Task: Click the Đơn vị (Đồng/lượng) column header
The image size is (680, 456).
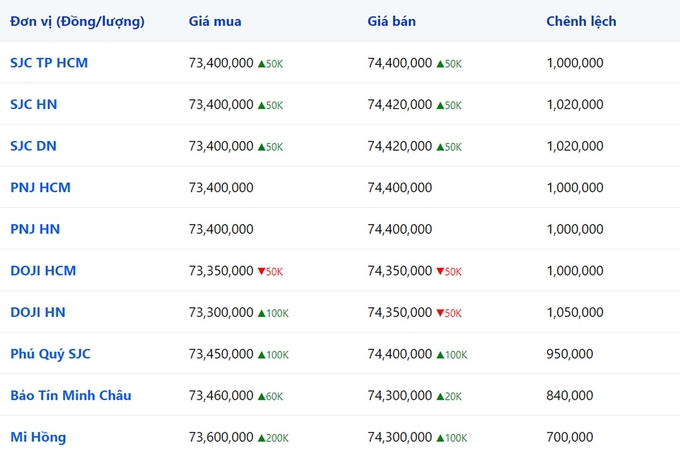Action: click(77, 22)
